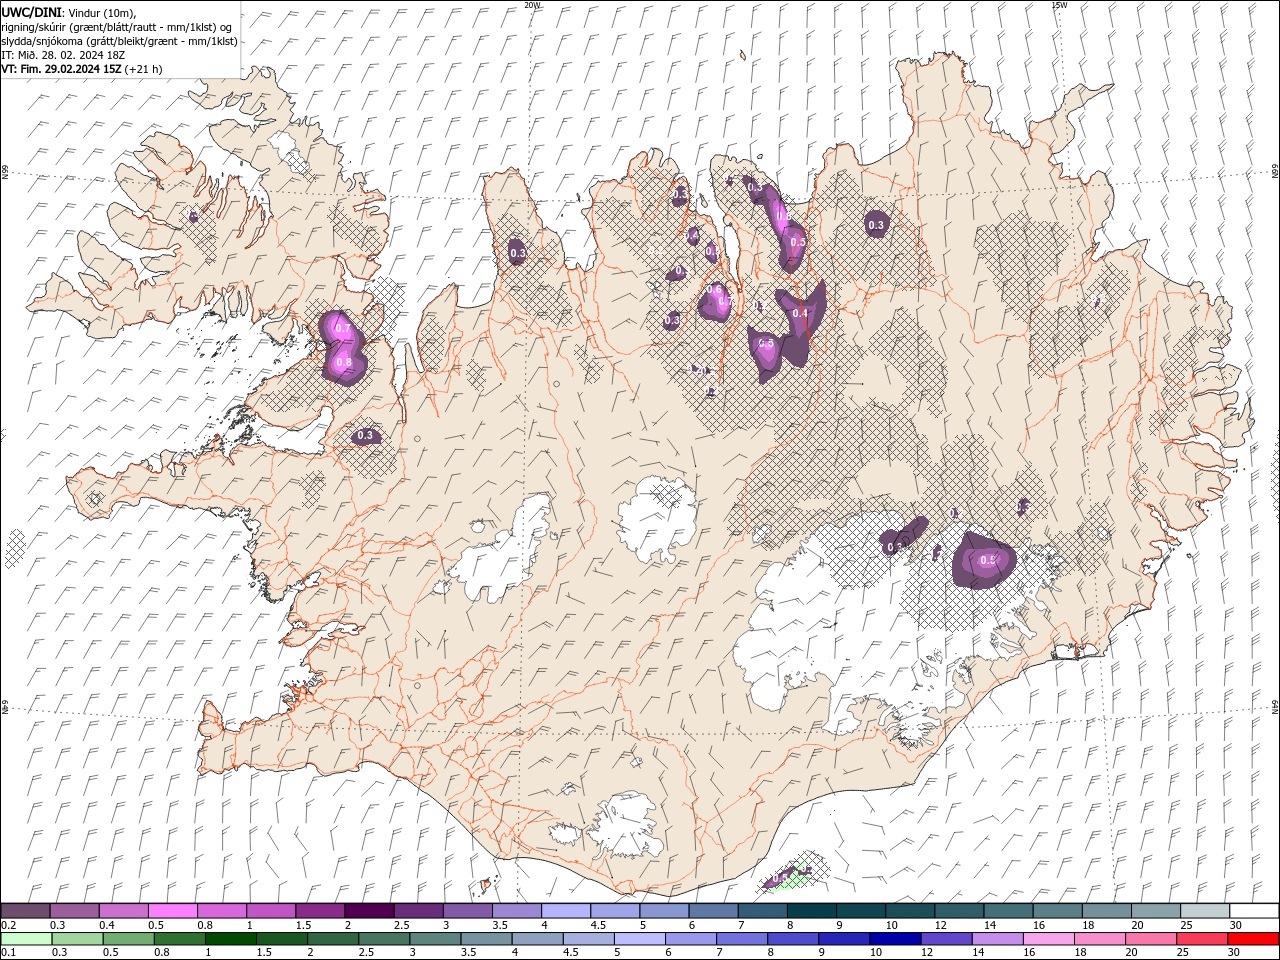Select lower rain scale swatch starting at 0.3

pyautogui.click(x=77, y=939)
